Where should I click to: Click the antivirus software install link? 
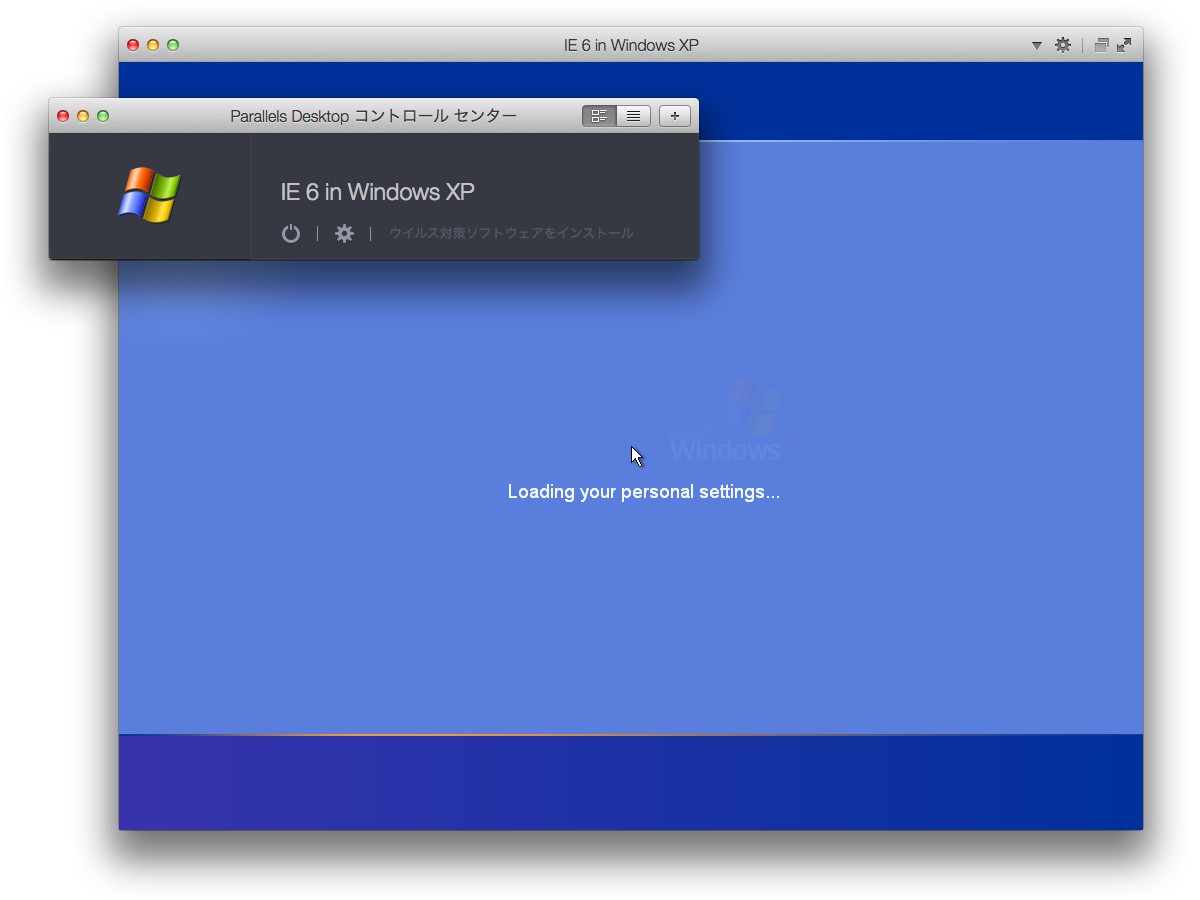[511, 233]
